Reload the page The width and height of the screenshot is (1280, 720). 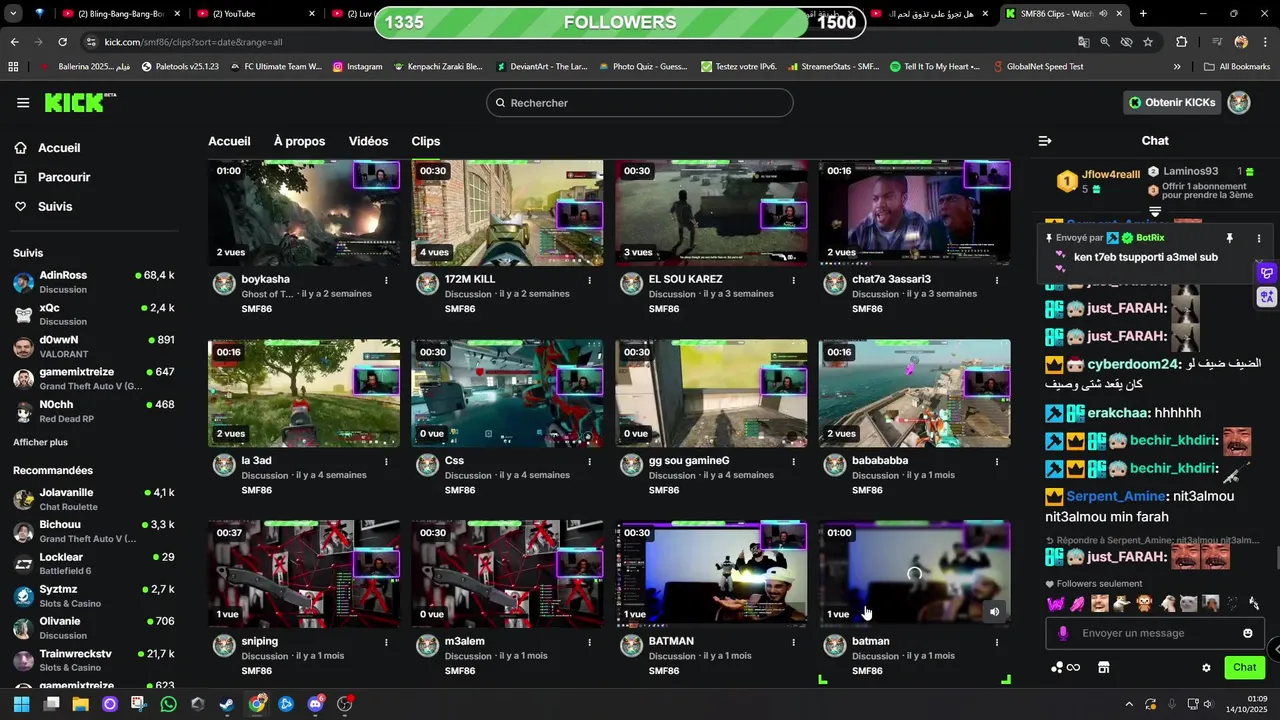point(62,42)
